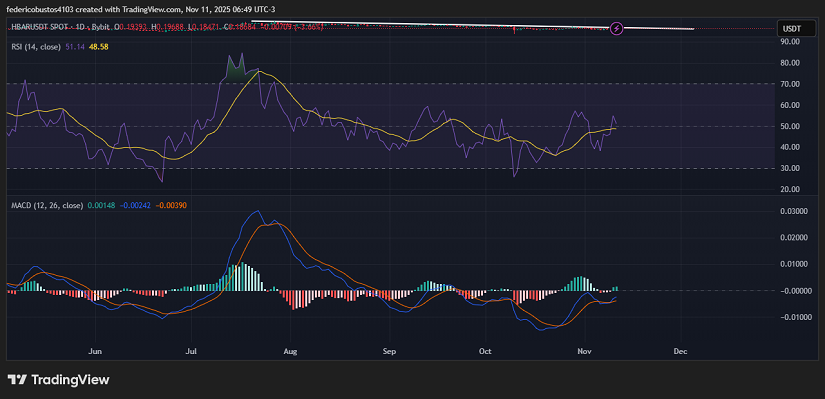The image size is (825, 399).
Task: Click the Dec label on time axis
Action: [x=680, y=351]
